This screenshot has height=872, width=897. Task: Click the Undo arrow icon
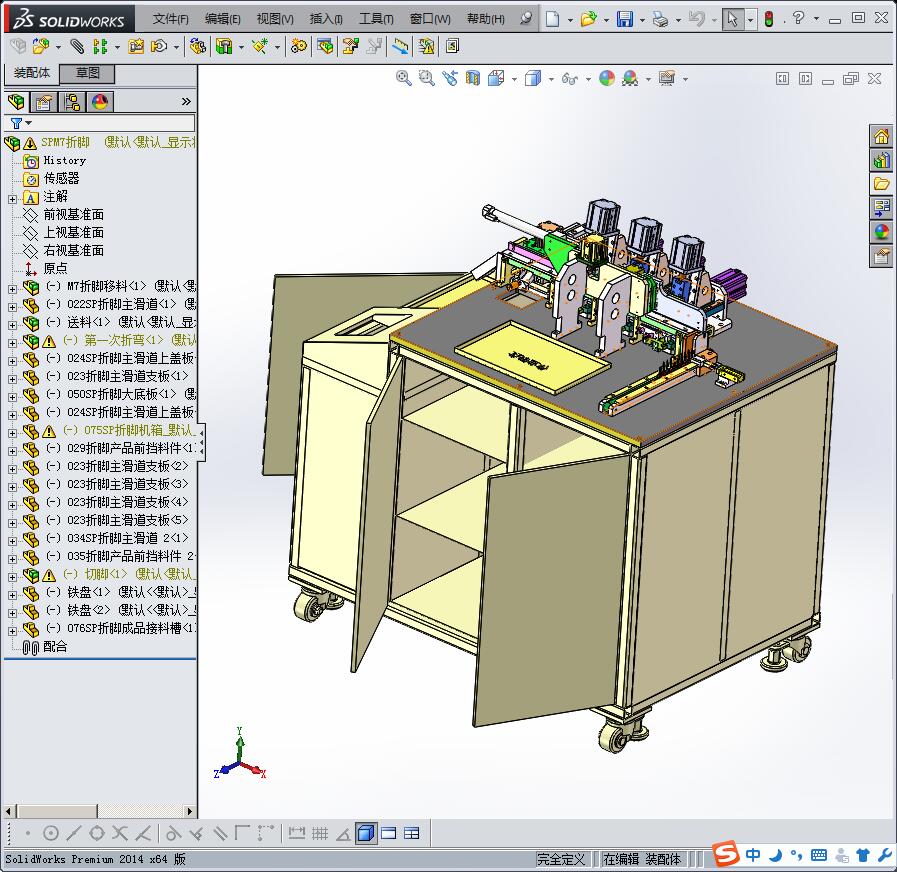pyautogui.click(x=696, y=19)
